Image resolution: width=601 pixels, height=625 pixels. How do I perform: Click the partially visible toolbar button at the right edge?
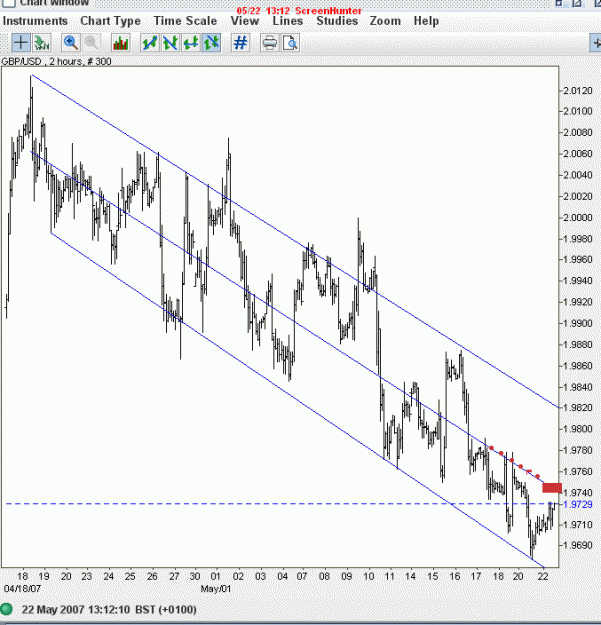(595, 43)
